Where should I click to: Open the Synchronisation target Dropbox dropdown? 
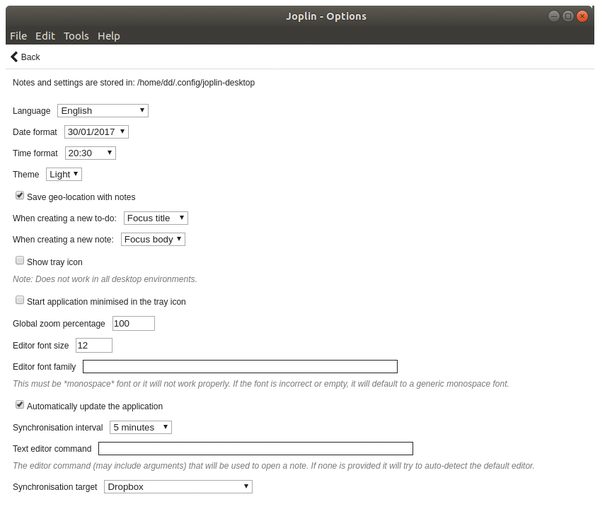[178, 487]
